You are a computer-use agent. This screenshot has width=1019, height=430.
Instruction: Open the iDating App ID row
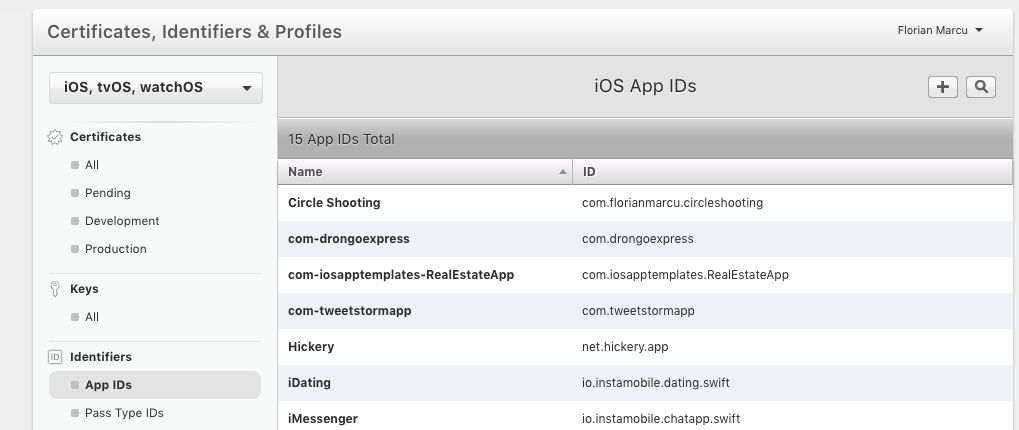coord(309,383)
